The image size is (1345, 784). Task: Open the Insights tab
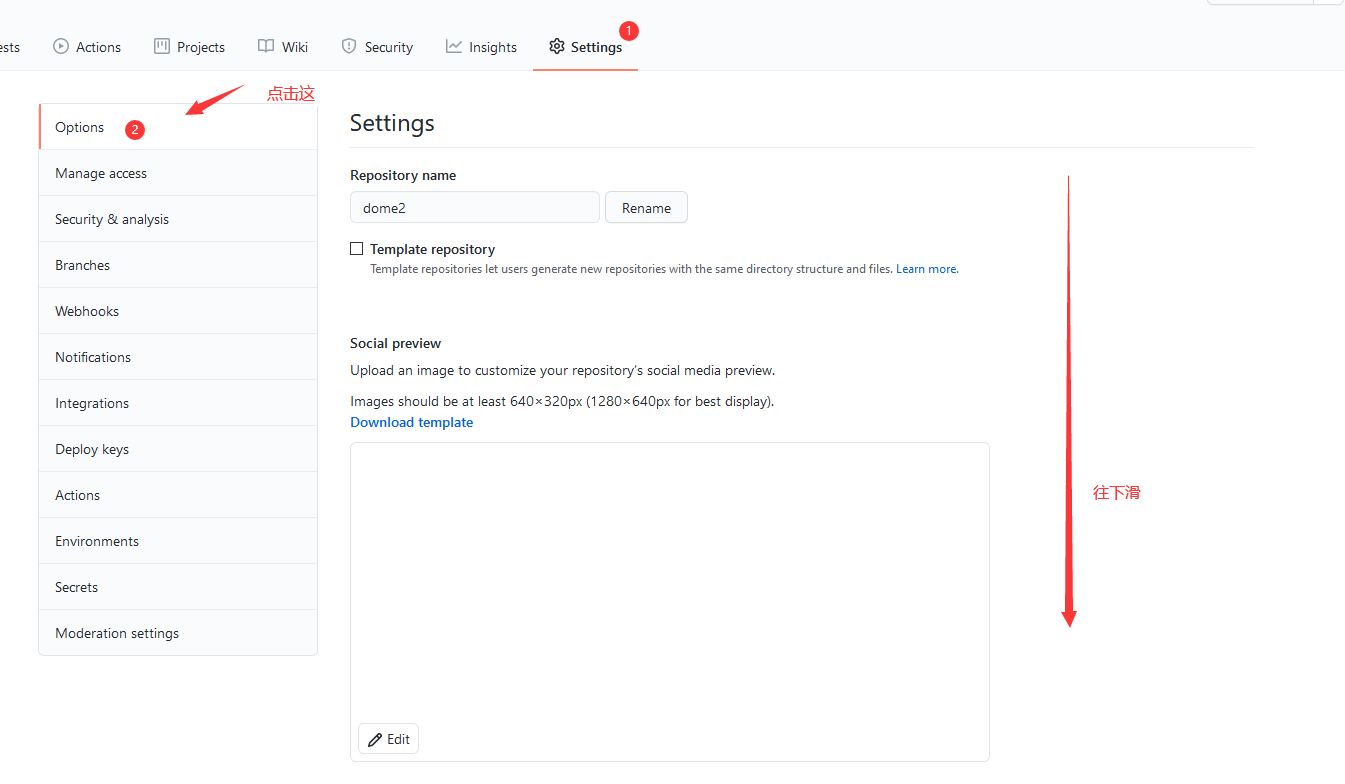[x=481, y=47]
